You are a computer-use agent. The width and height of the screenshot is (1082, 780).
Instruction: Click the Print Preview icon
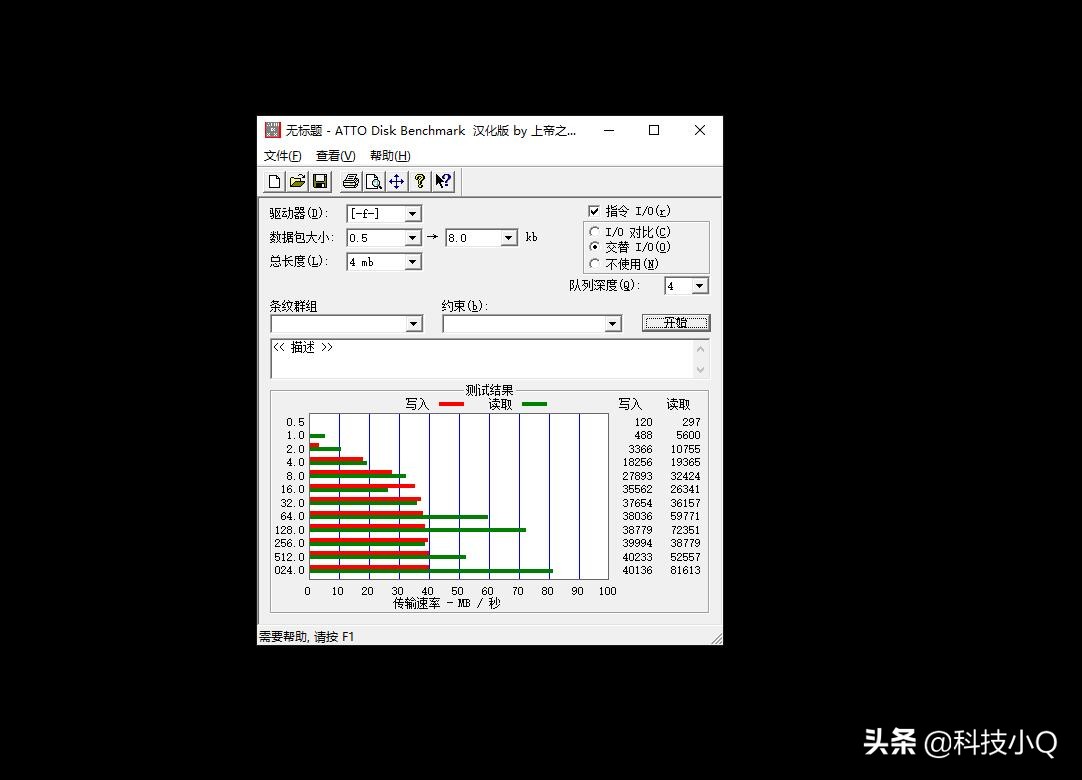pyautogui.click(x=373, y=182)
